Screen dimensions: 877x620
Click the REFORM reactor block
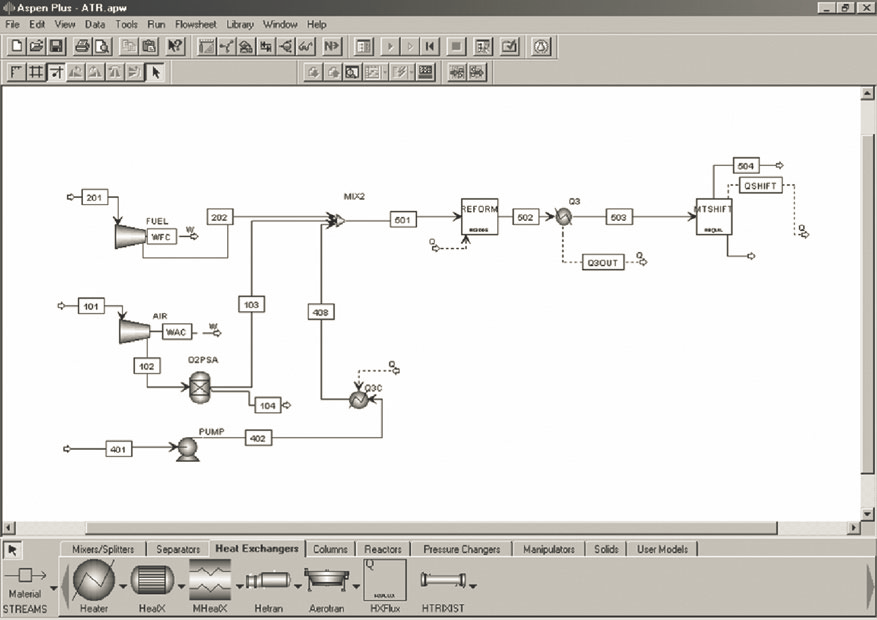click(479, 216)
